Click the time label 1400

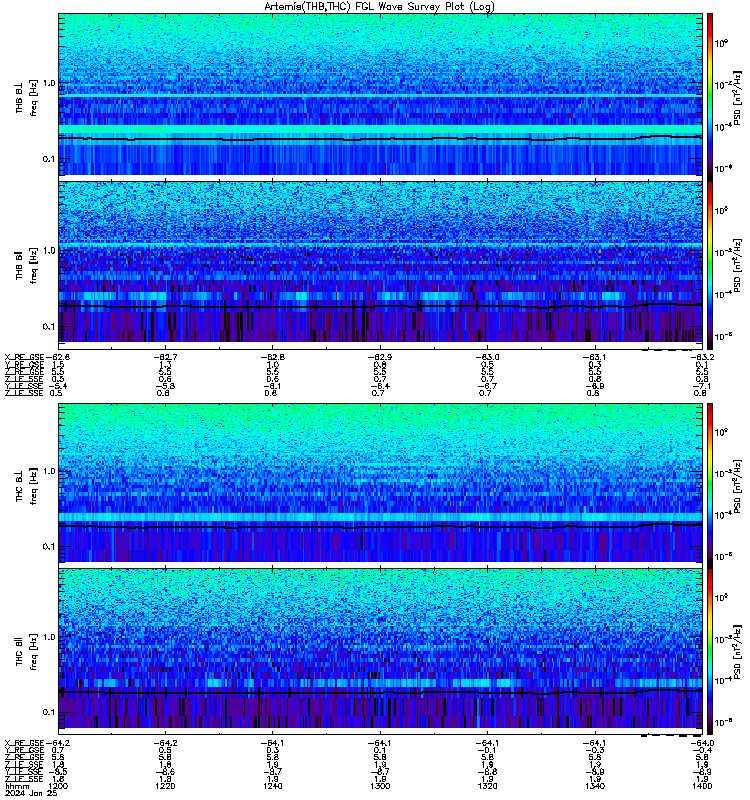702,786
